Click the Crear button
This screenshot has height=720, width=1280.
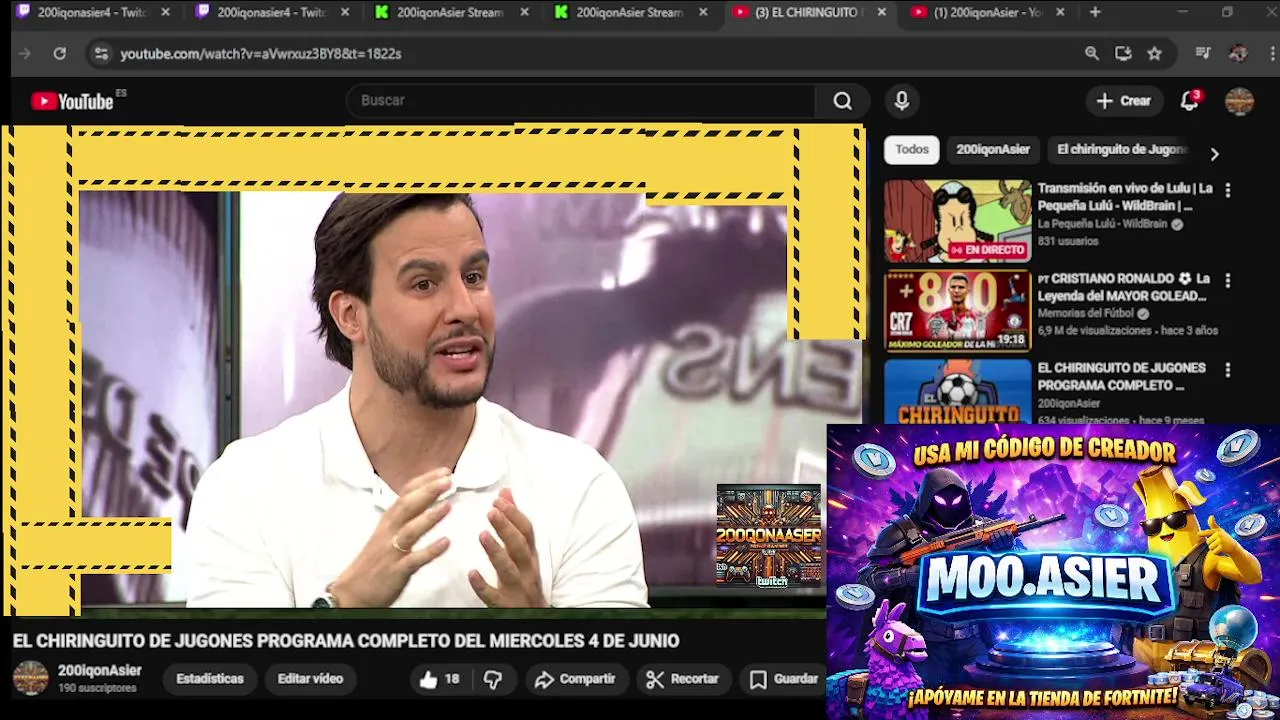[x=1124, y=101]
